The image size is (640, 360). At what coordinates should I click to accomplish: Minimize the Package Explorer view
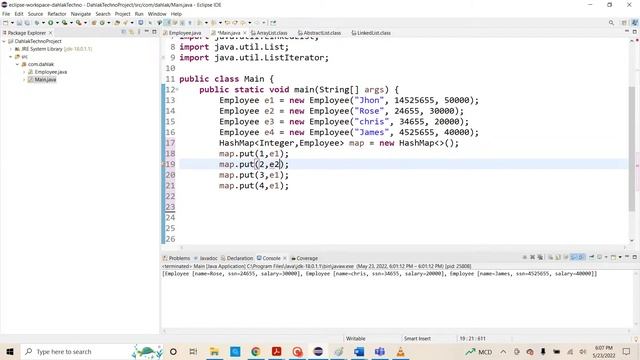click(x=147, y=32)
